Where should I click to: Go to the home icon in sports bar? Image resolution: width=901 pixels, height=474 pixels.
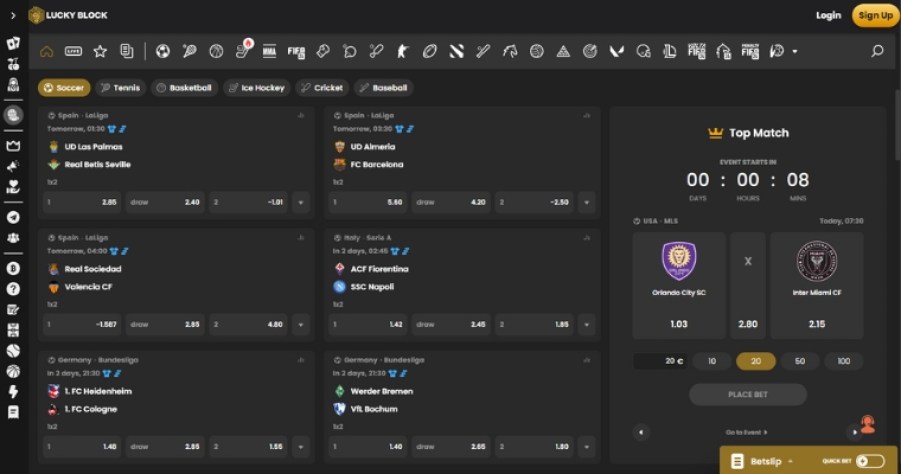click(47, 51)
